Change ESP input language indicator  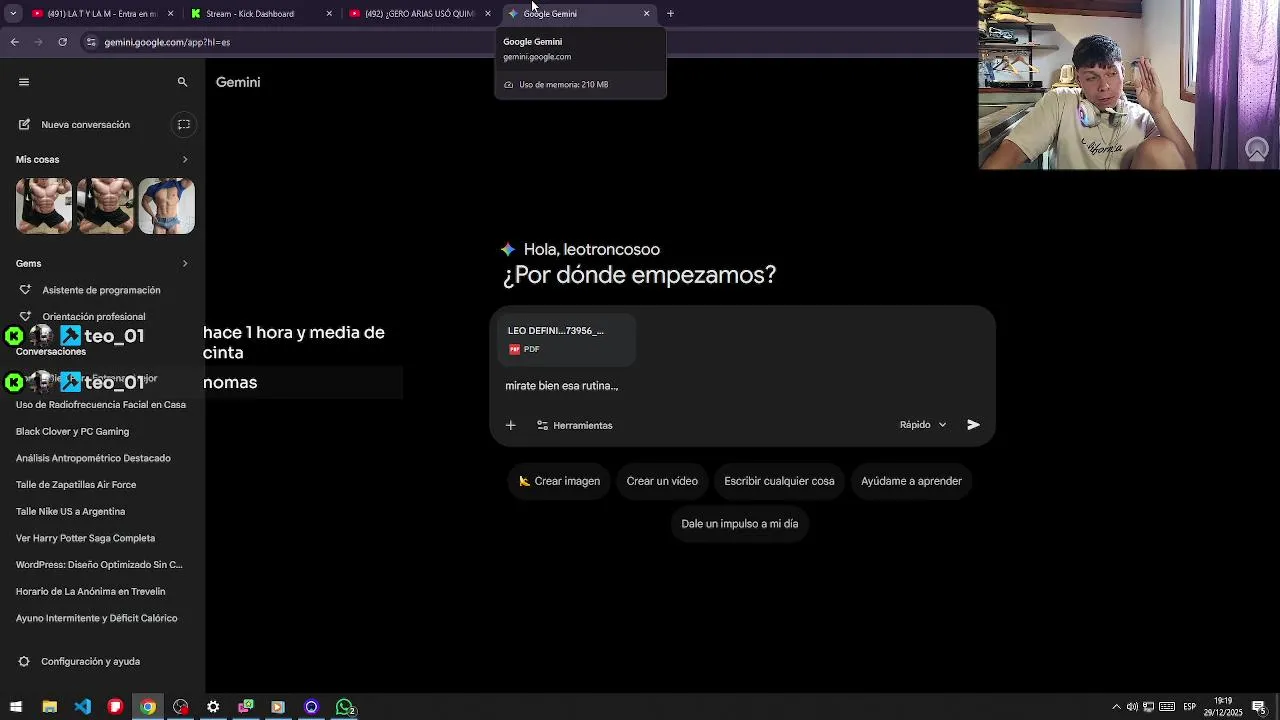tap(1190, 707)
